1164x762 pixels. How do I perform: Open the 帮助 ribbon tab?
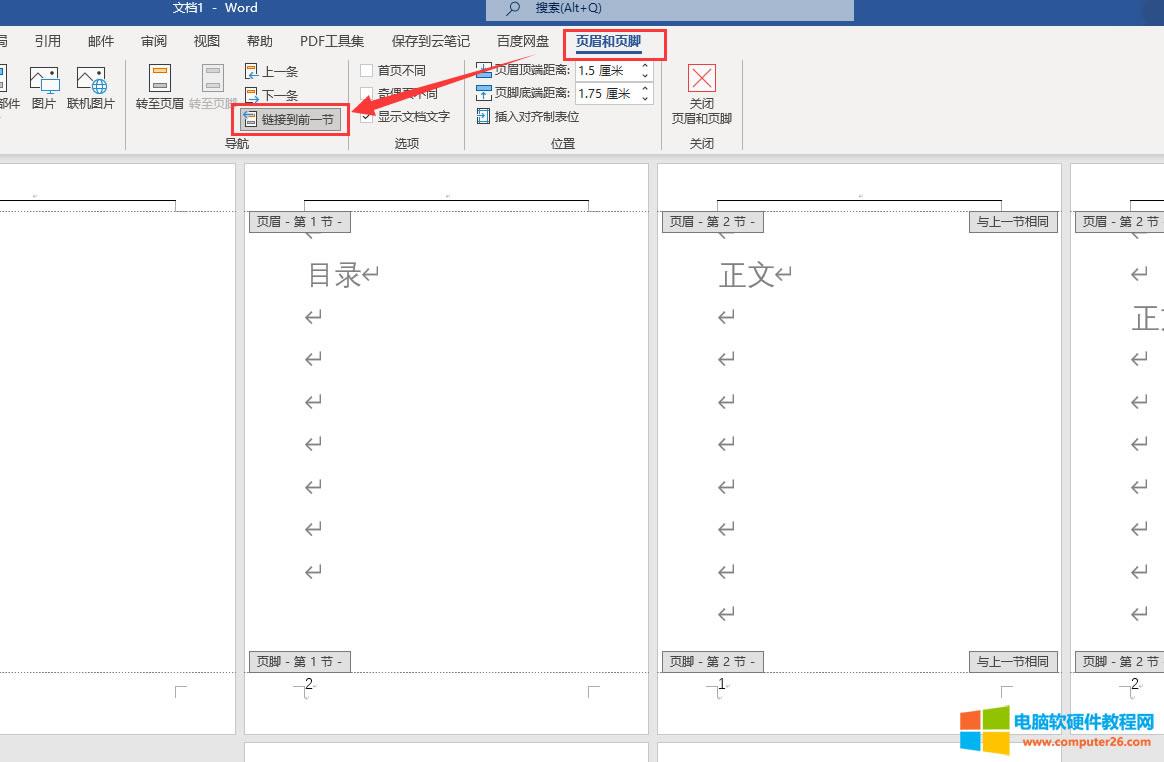tap(260, 42)
